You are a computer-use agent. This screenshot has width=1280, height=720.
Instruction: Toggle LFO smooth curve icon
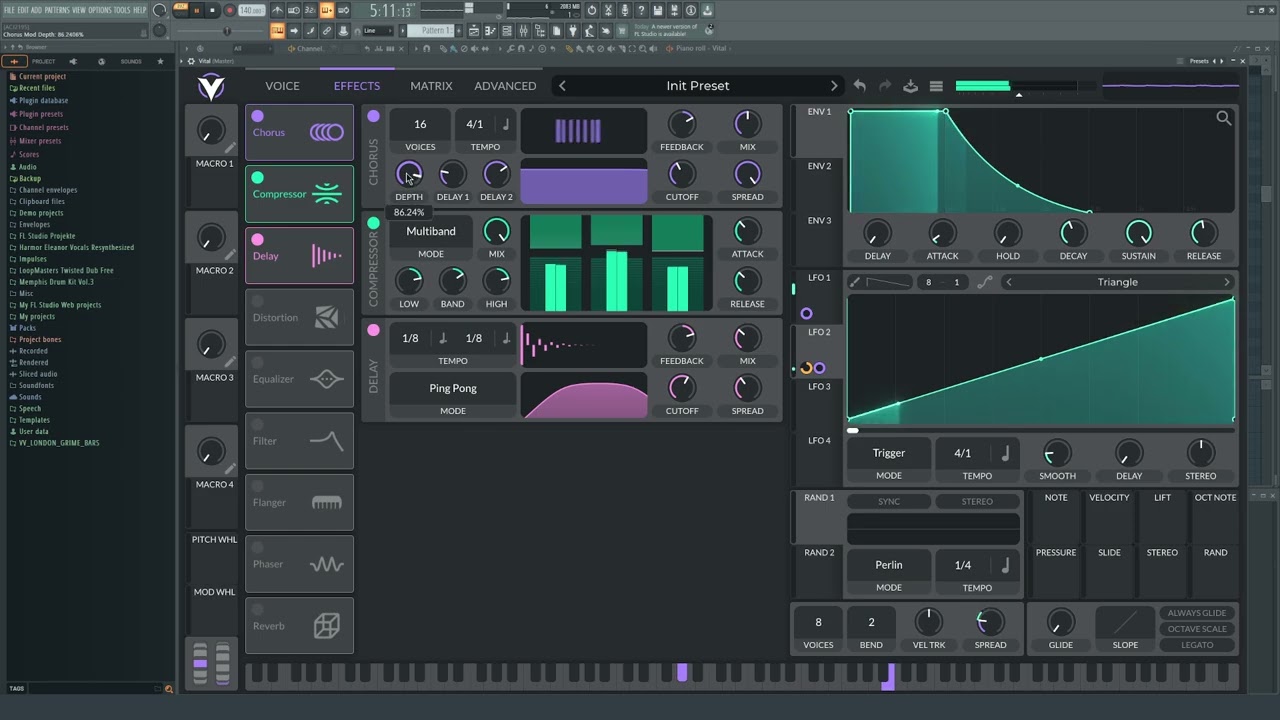click(985, 282)
